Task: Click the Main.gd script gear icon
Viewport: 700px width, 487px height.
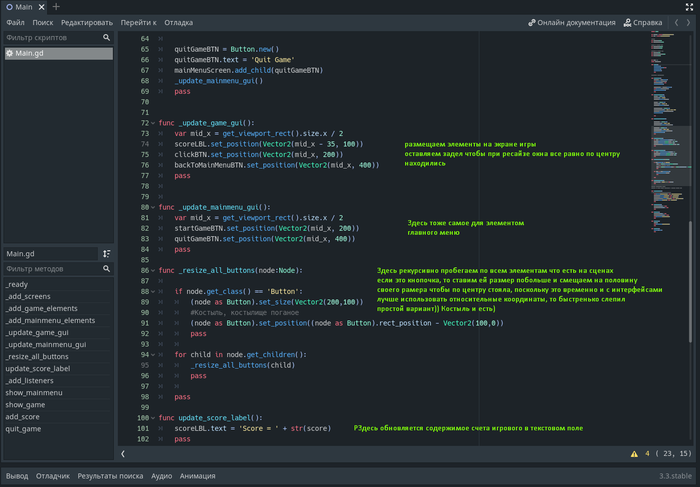Action: (x=10, y=53)
